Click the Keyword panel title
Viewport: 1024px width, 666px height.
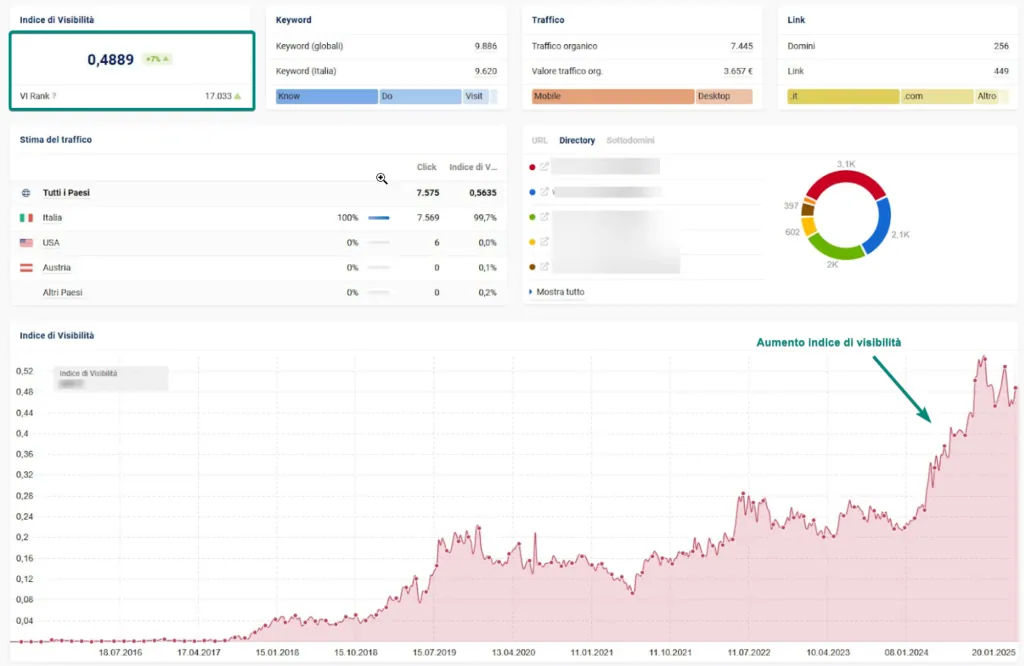(x=293, y=20)
